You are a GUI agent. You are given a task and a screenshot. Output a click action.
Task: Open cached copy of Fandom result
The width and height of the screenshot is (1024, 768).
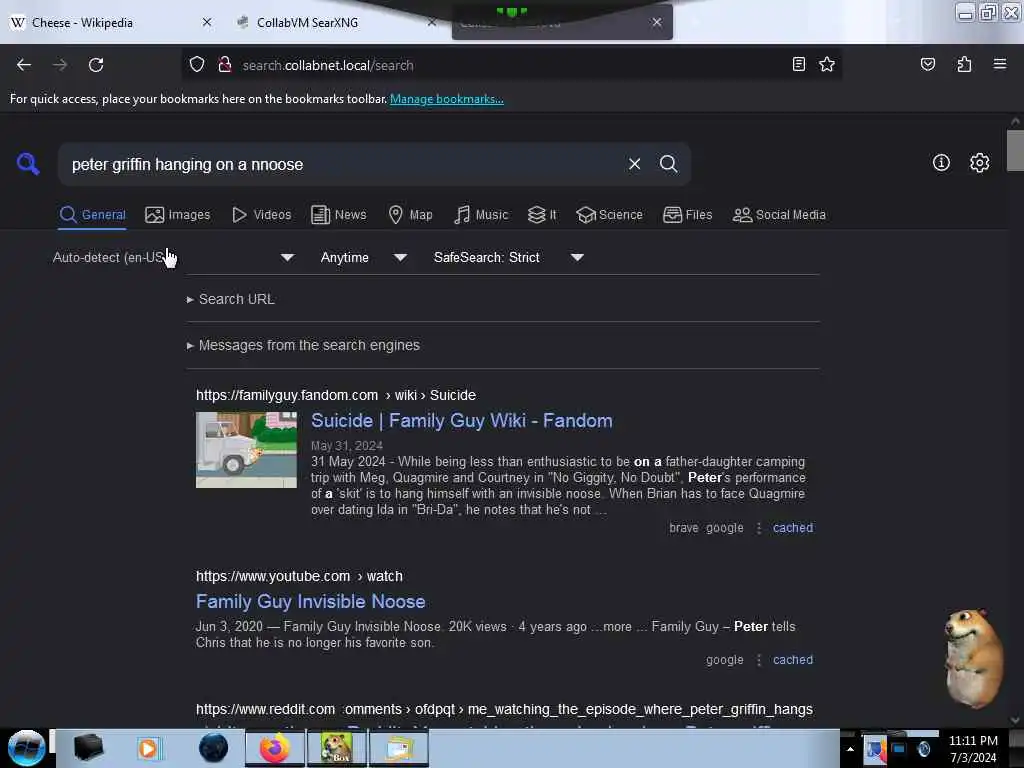point(793,528)
